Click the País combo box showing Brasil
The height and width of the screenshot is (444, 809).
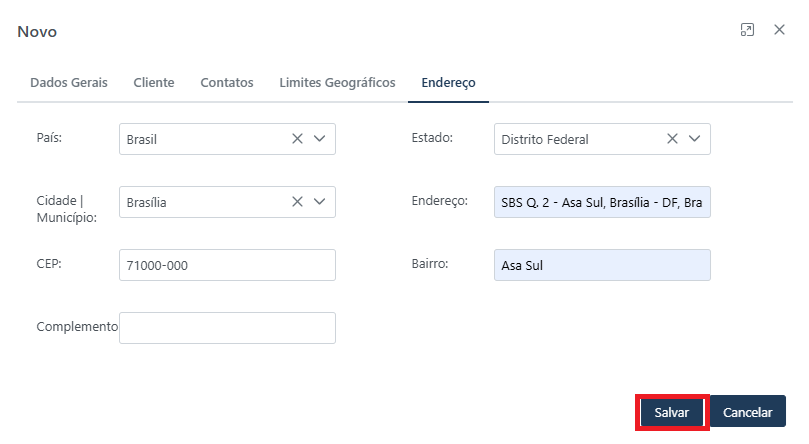pyautogui.click(x=200, y=139)
